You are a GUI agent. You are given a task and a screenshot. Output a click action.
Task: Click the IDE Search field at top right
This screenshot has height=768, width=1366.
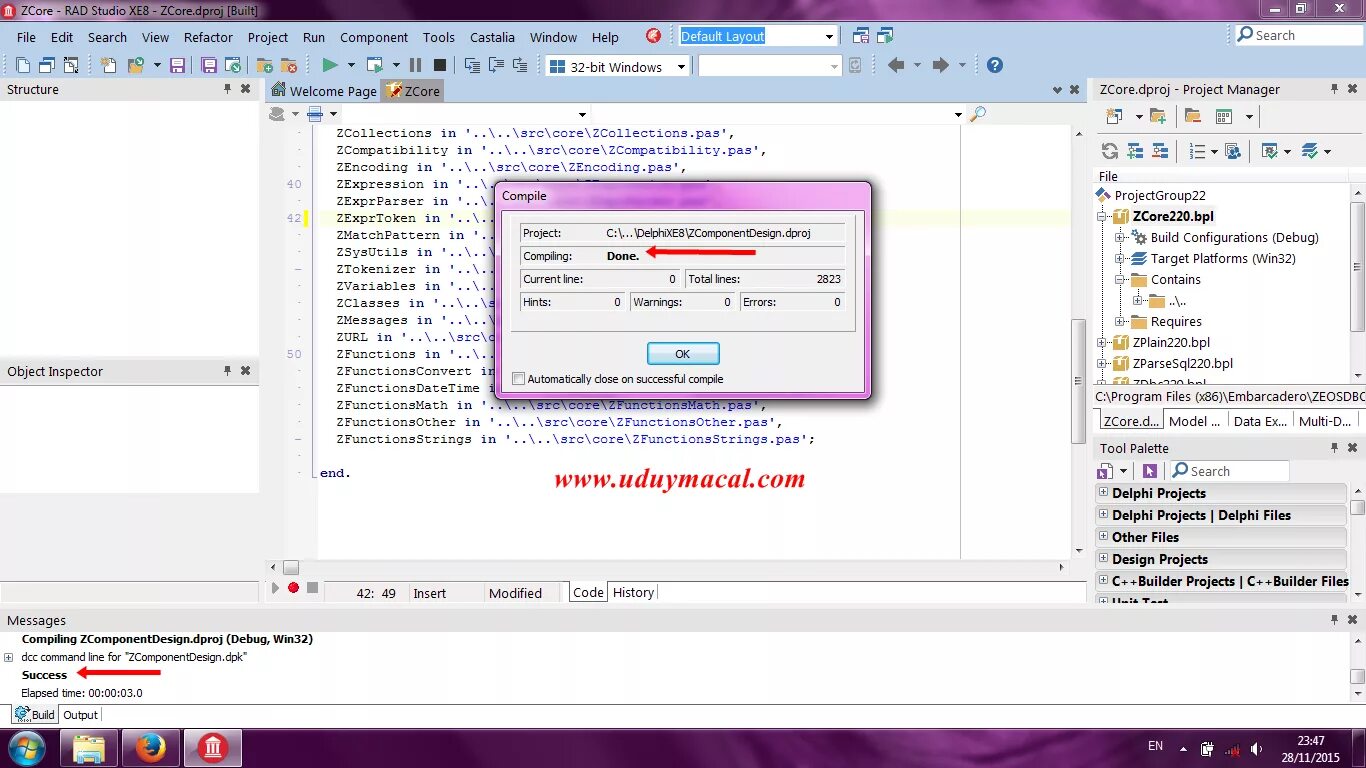(x=1298, y=35)
